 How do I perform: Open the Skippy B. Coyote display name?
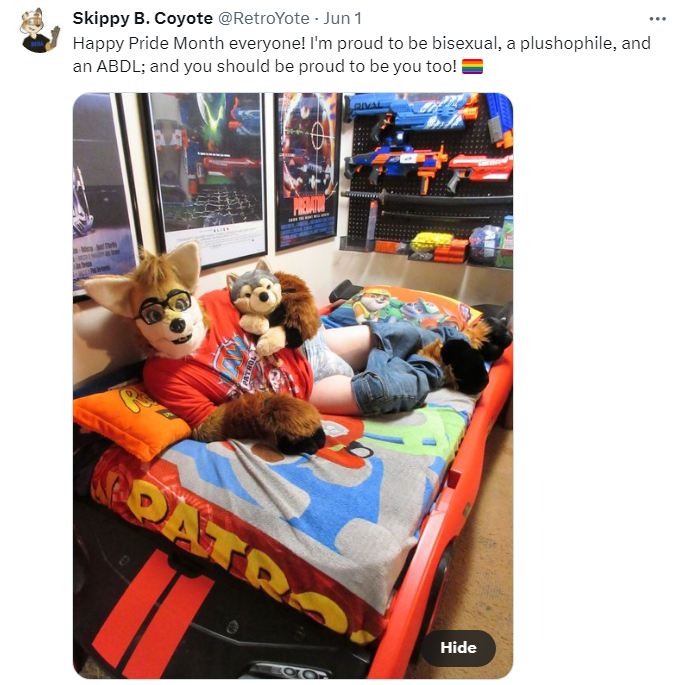point(143,18)
